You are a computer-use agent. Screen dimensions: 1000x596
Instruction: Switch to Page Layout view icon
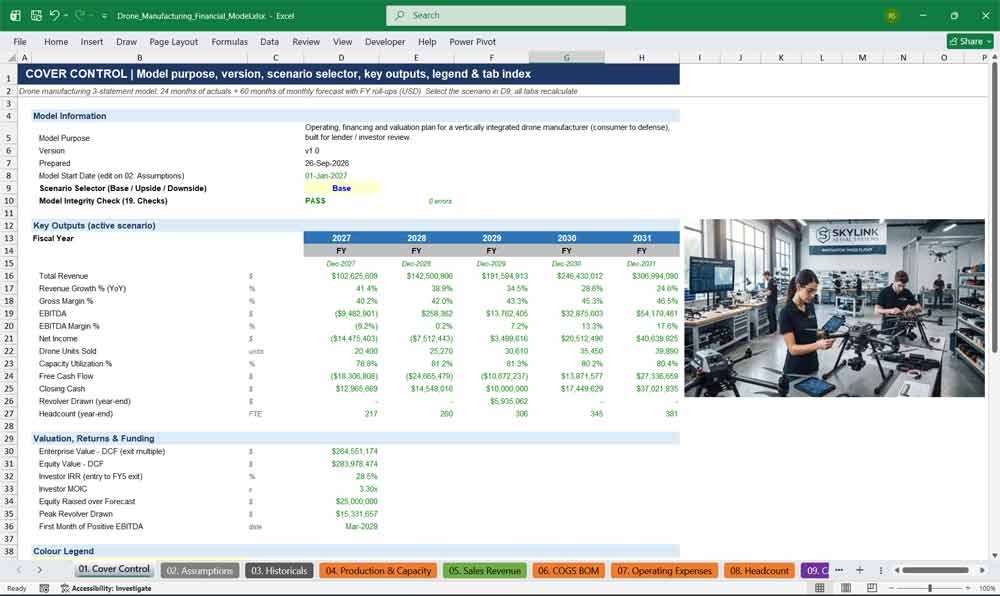(846, 588)
